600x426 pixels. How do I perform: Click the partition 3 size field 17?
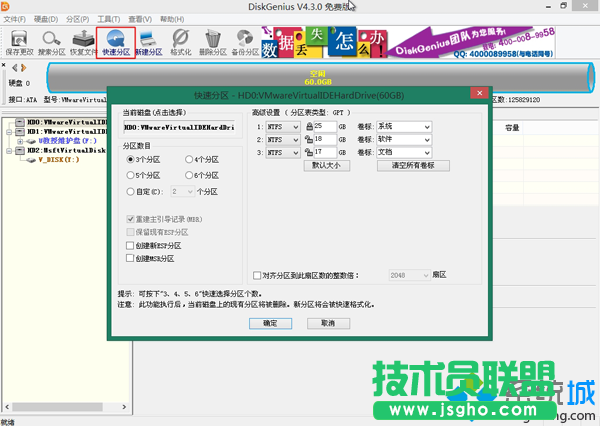(325, 152)
